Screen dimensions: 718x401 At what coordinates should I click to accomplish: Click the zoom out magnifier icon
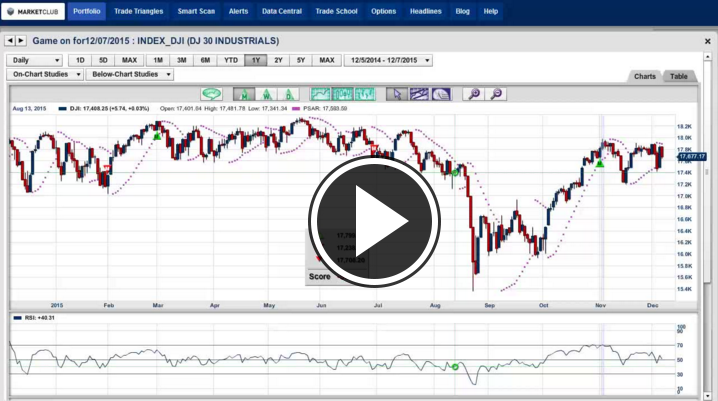click(x=496, y=94)
